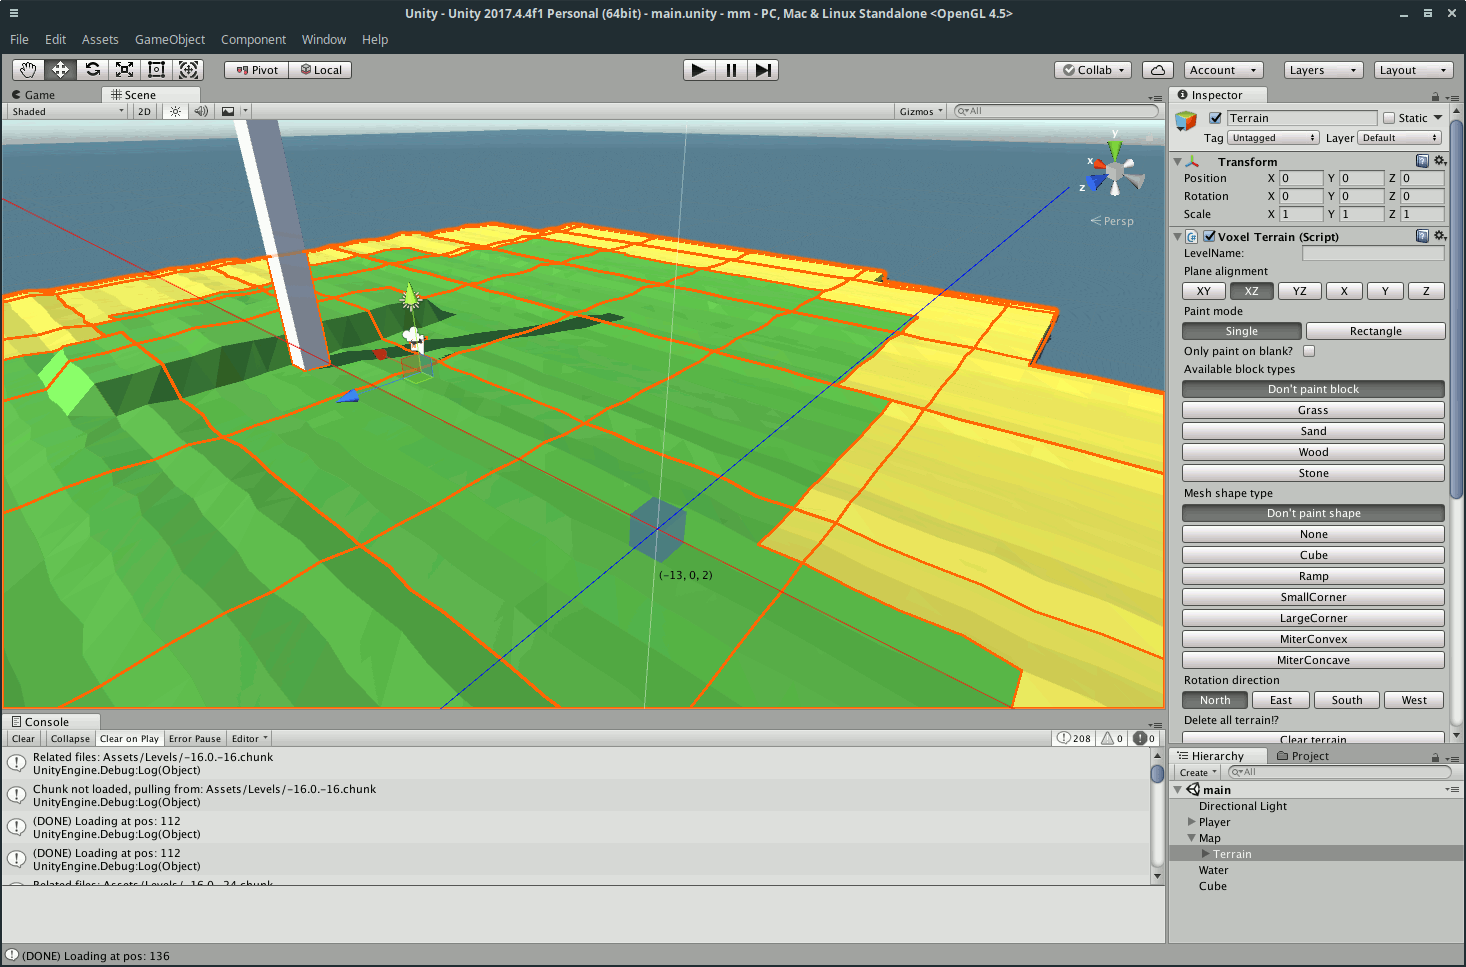Open Shaded draw mode dropdown
The height and width of the screenshot is (967, 1466).
point(68,111)
